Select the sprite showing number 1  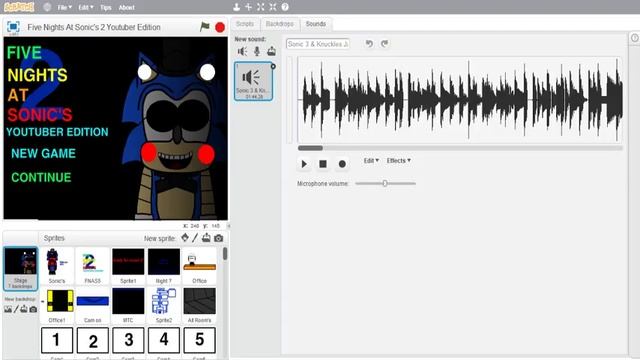pos(57,340)
